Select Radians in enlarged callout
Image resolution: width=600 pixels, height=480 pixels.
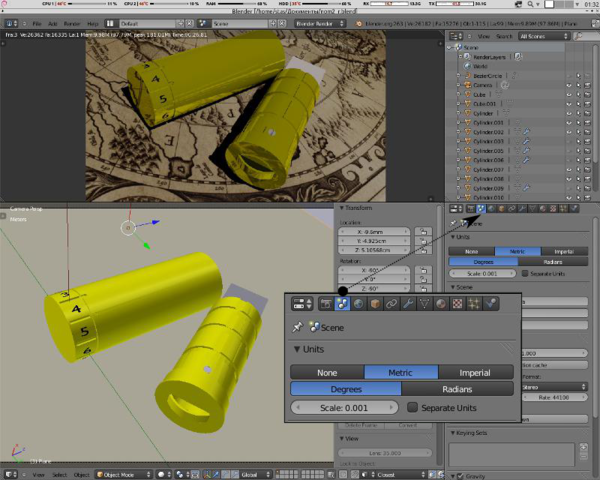click(x=457, y=389)
